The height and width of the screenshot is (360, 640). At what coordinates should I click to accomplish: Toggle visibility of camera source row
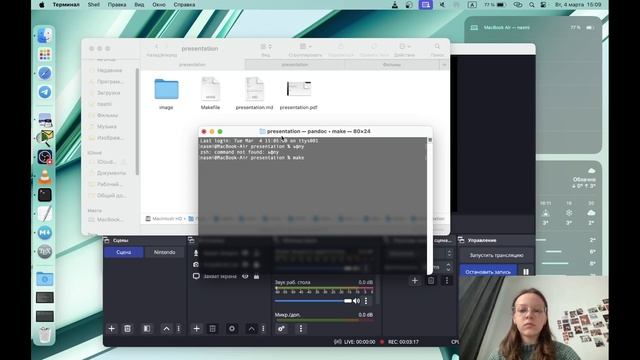(245, 264)
